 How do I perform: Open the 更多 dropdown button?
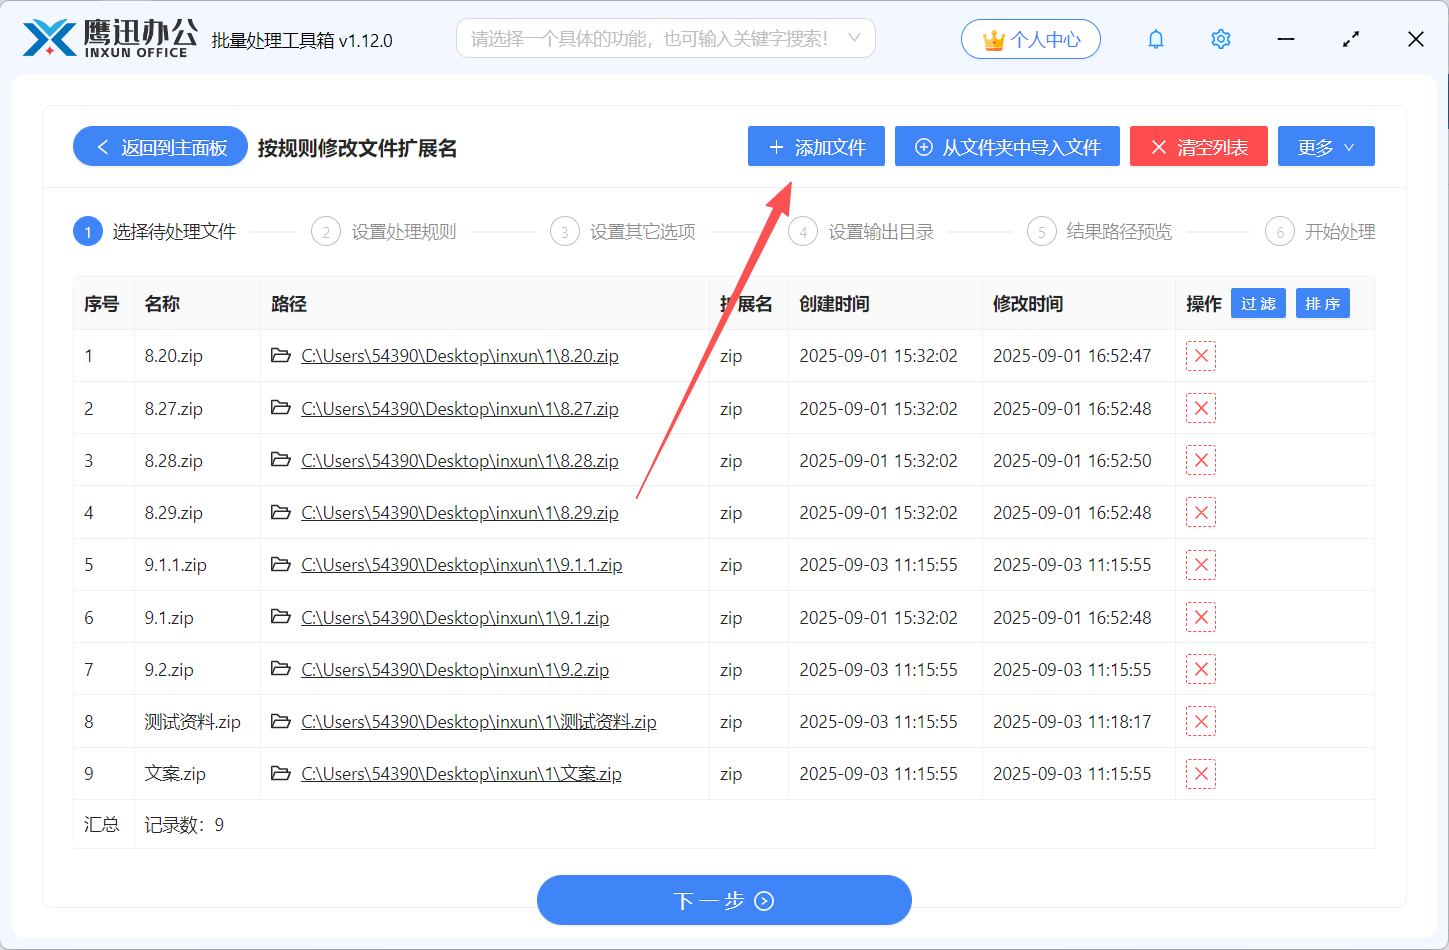1326,147
